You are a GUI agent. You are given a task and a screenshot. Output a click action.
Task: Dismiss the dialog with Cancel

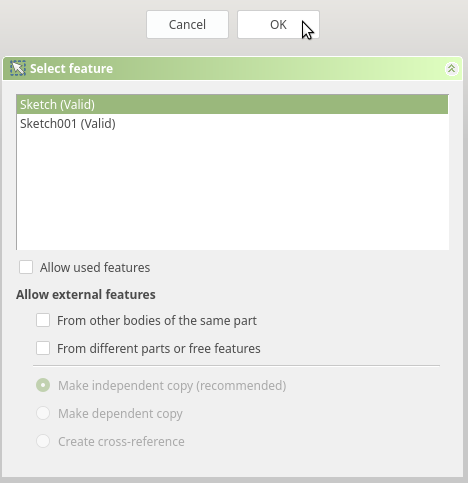point(187,25)
